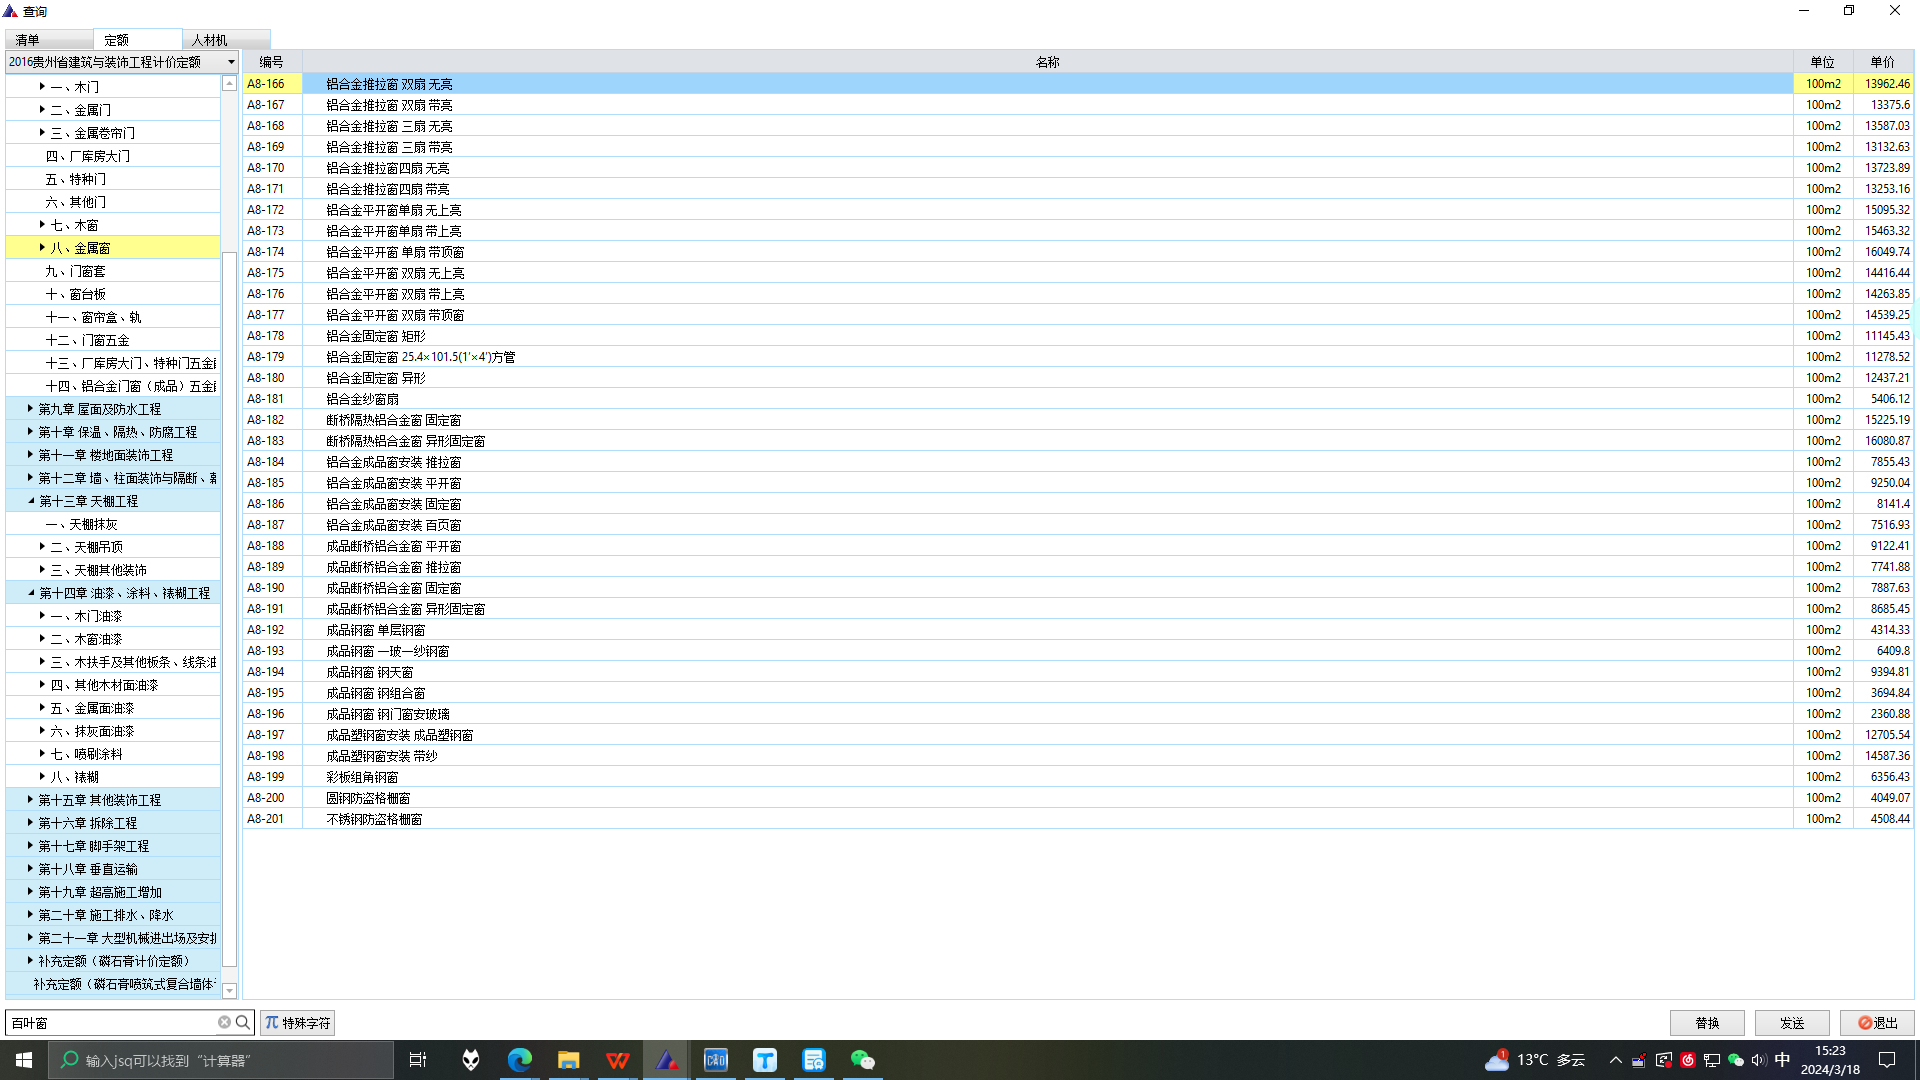The width and height of the screenshot is (1920, 1080).
Task: Select row A8-199 彩板组角钢窗
Action: tap(1078, 777)
